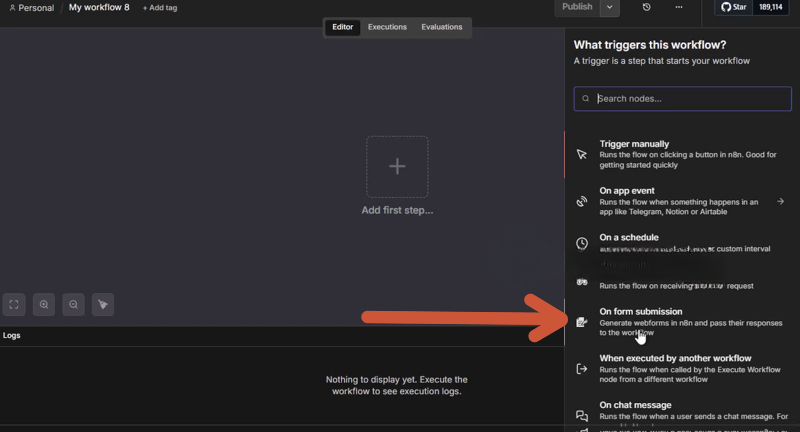The image size is (800, 432).
Task: Click 'Nothing to display yet' logs message
Action: [396, 385]
